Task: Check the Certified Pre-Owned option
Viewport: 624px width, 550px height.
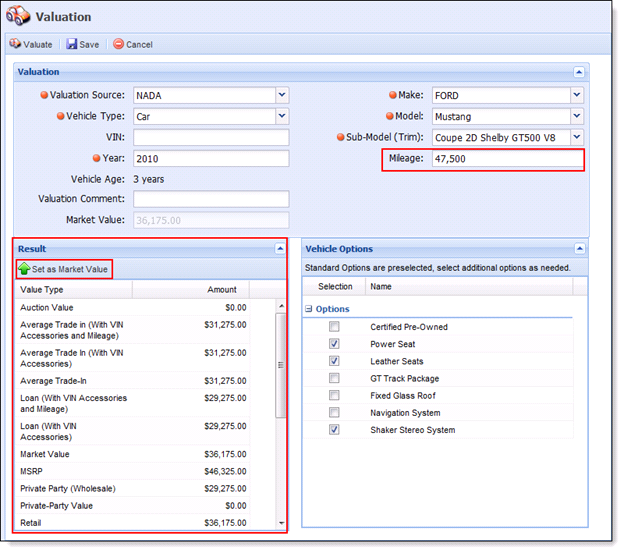Action: (x=334, y=327)
